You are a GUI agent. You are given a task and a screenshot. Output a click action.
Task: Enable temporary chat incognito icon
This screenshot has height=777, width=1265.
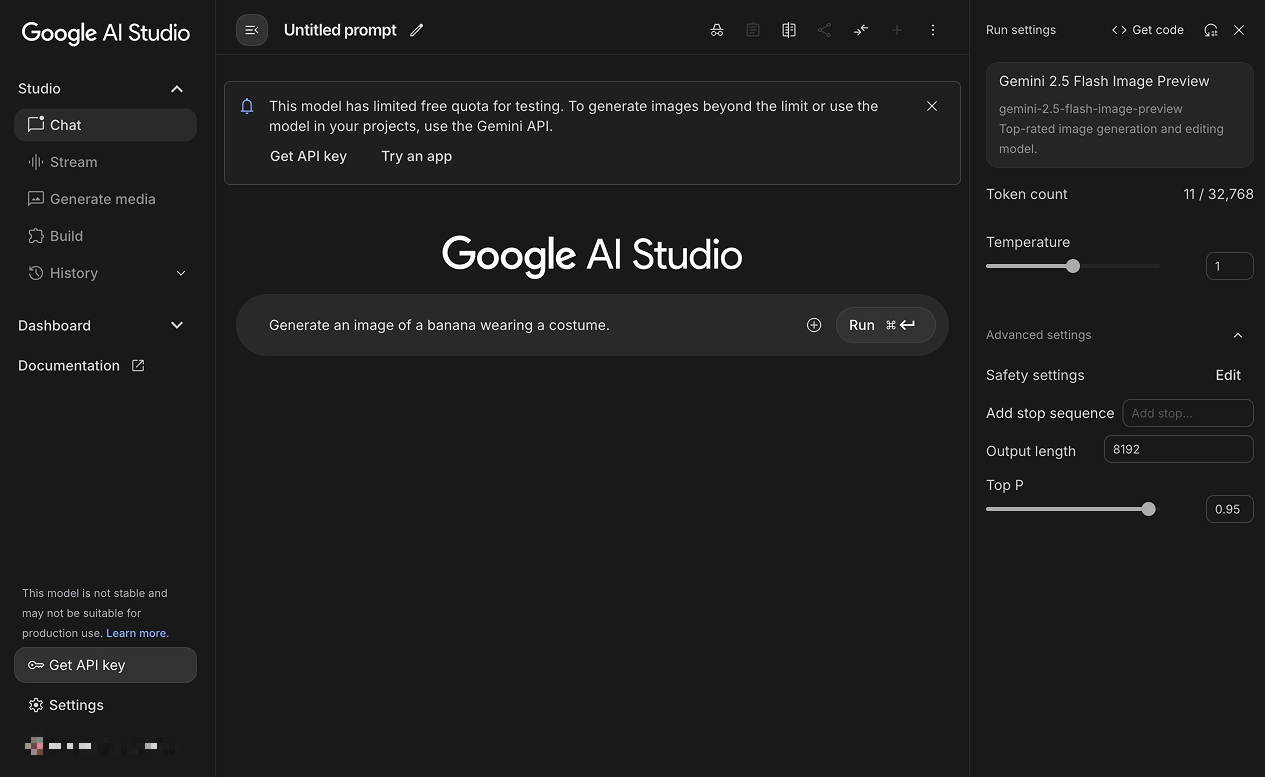[x=717, y=30]
